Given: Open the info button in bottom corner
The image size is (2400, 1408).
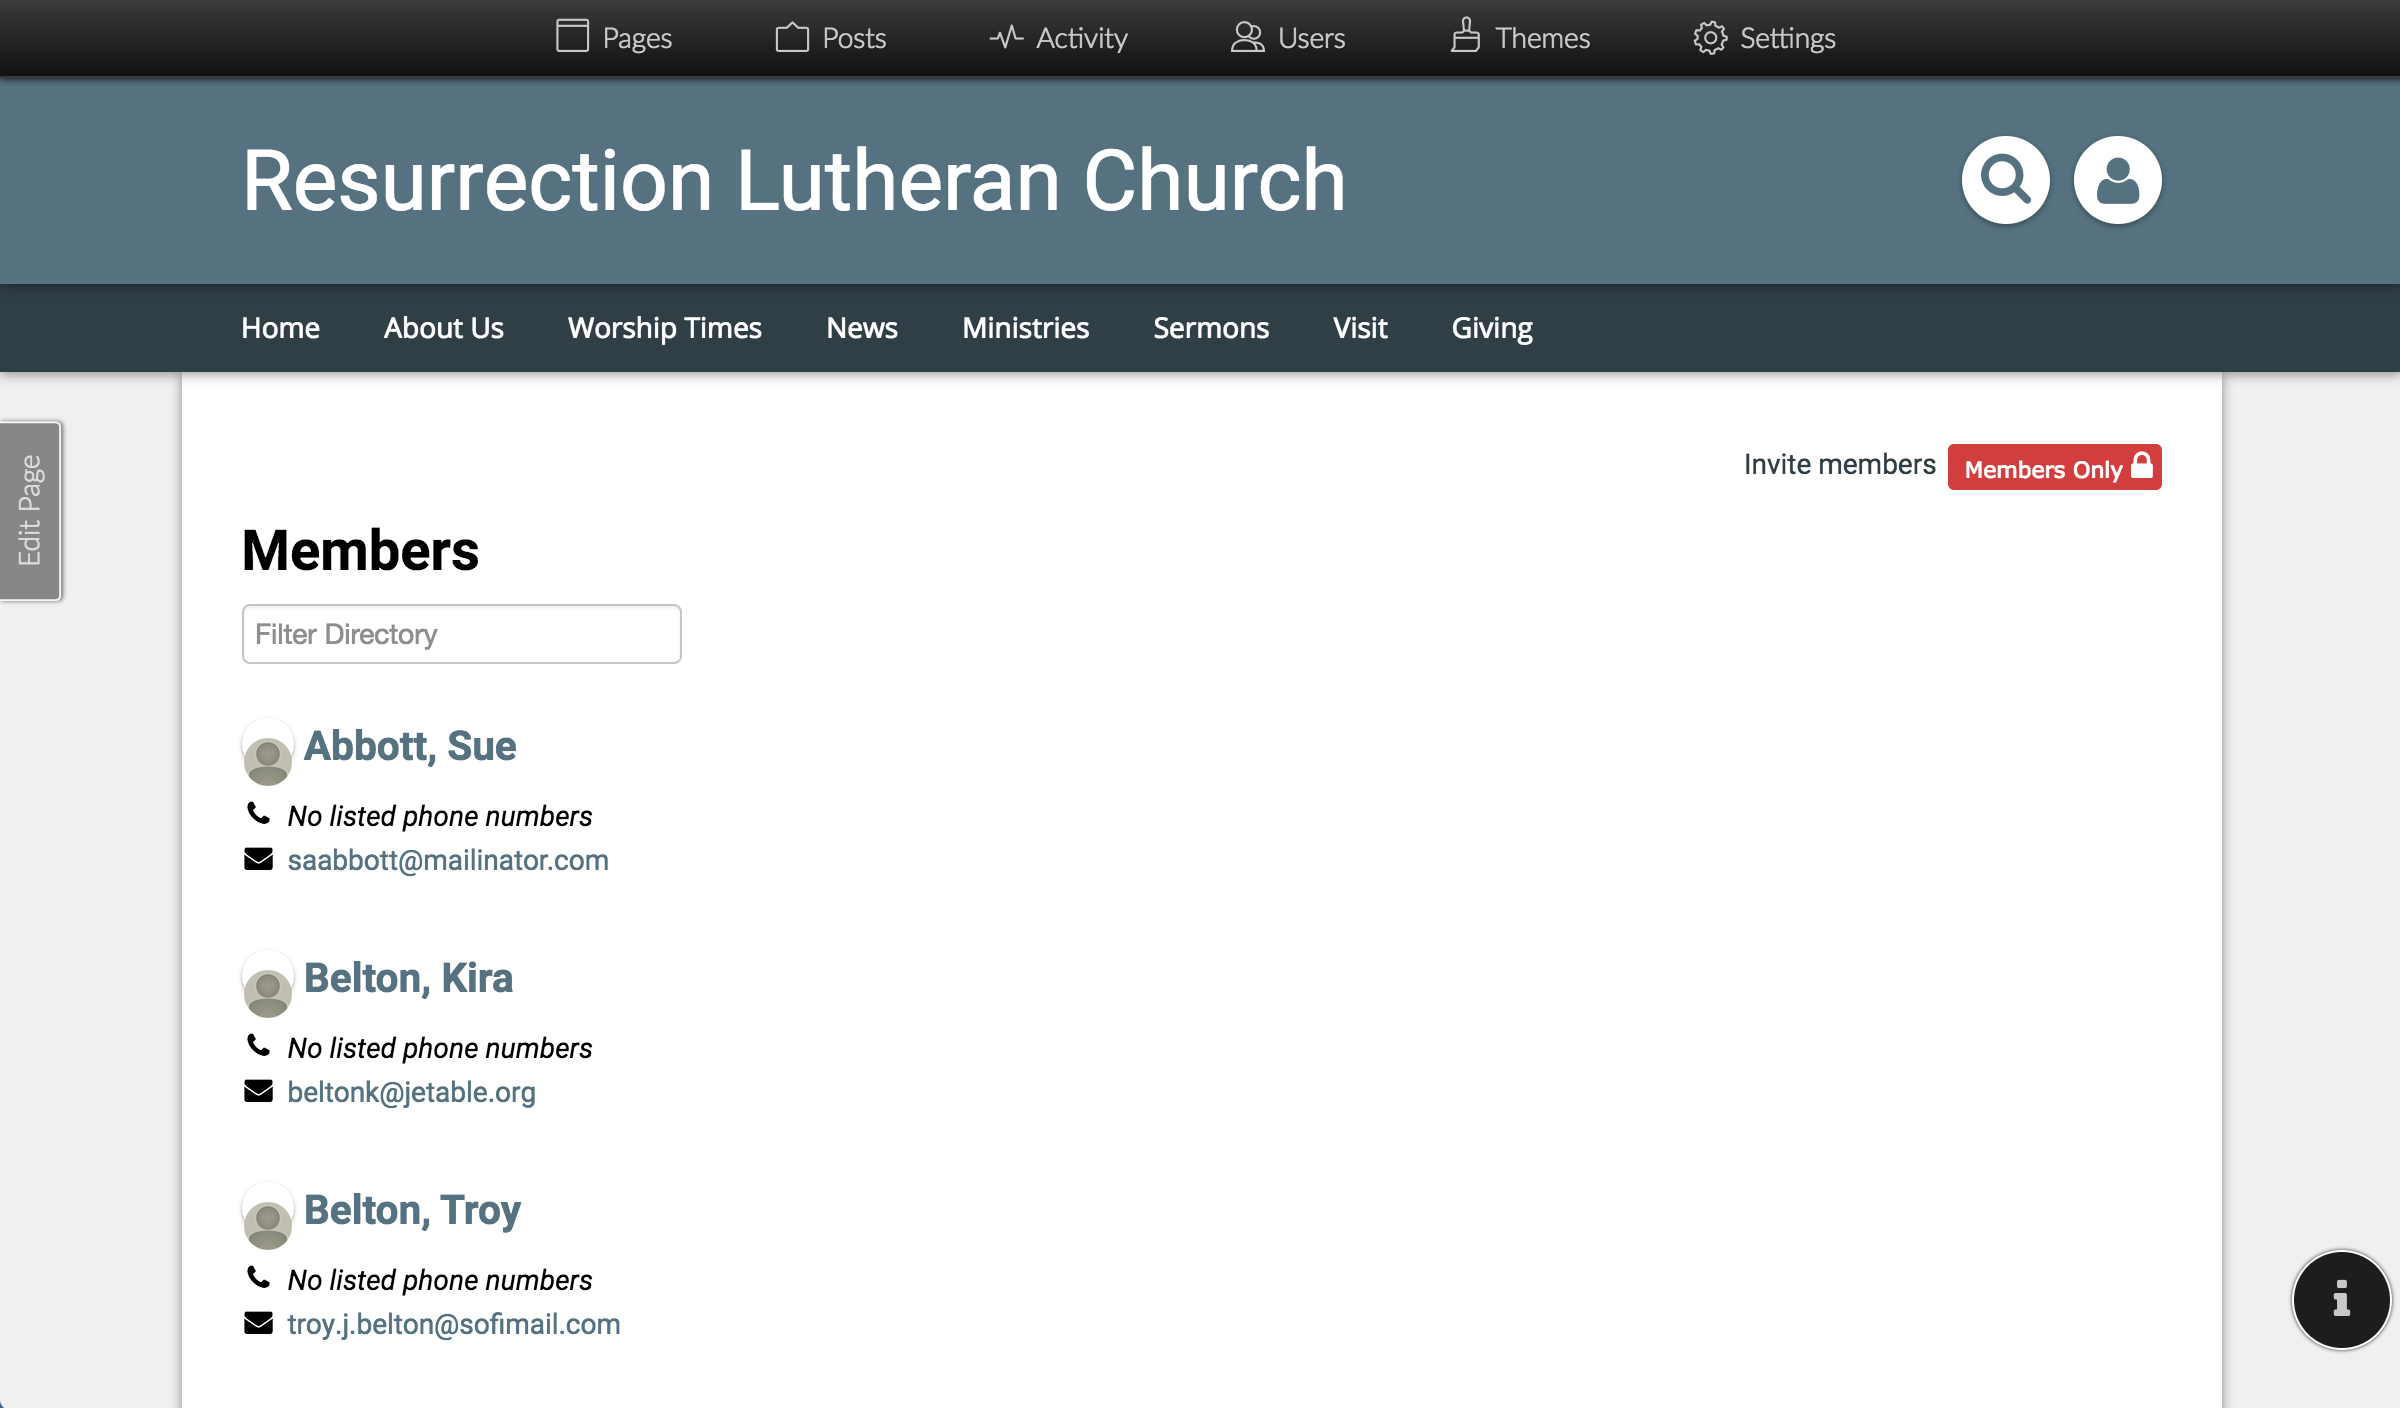Looking at the screenshot, I should [x=2340, y=1300].
